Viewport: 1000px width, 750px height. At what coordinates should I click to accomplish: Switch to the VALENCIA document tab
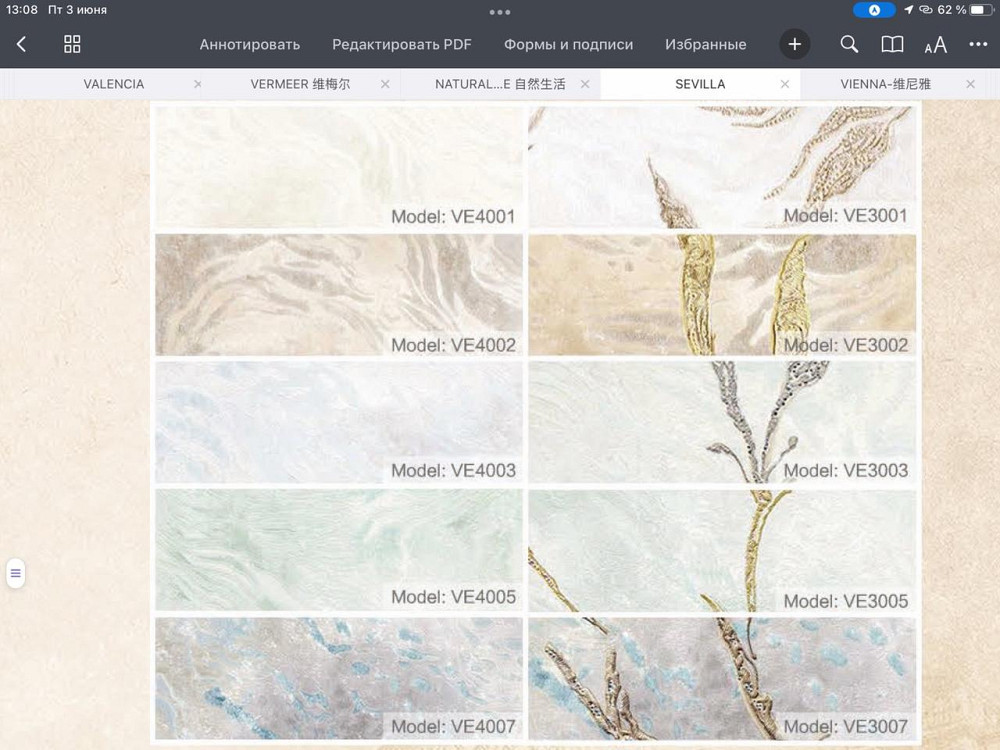pos(114,84)
